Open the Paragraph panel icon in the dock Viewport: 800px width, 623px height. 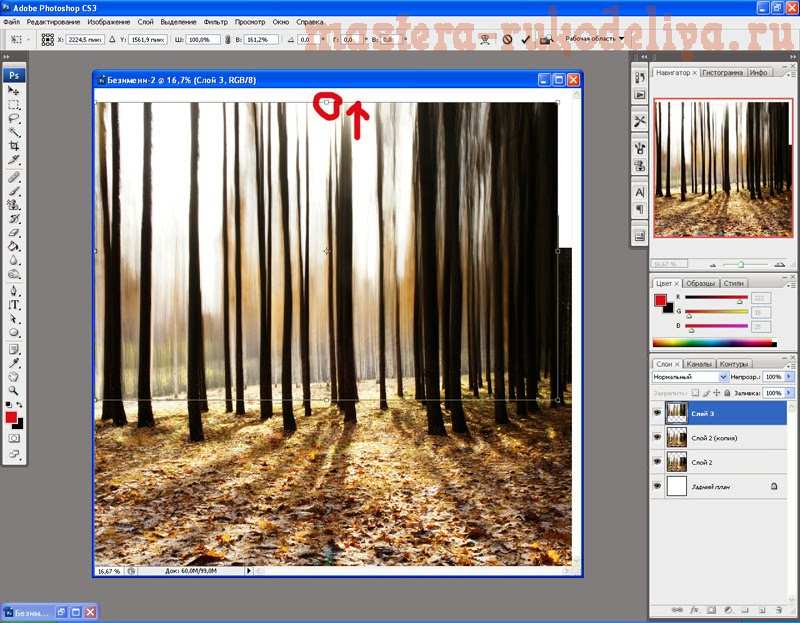640,209
